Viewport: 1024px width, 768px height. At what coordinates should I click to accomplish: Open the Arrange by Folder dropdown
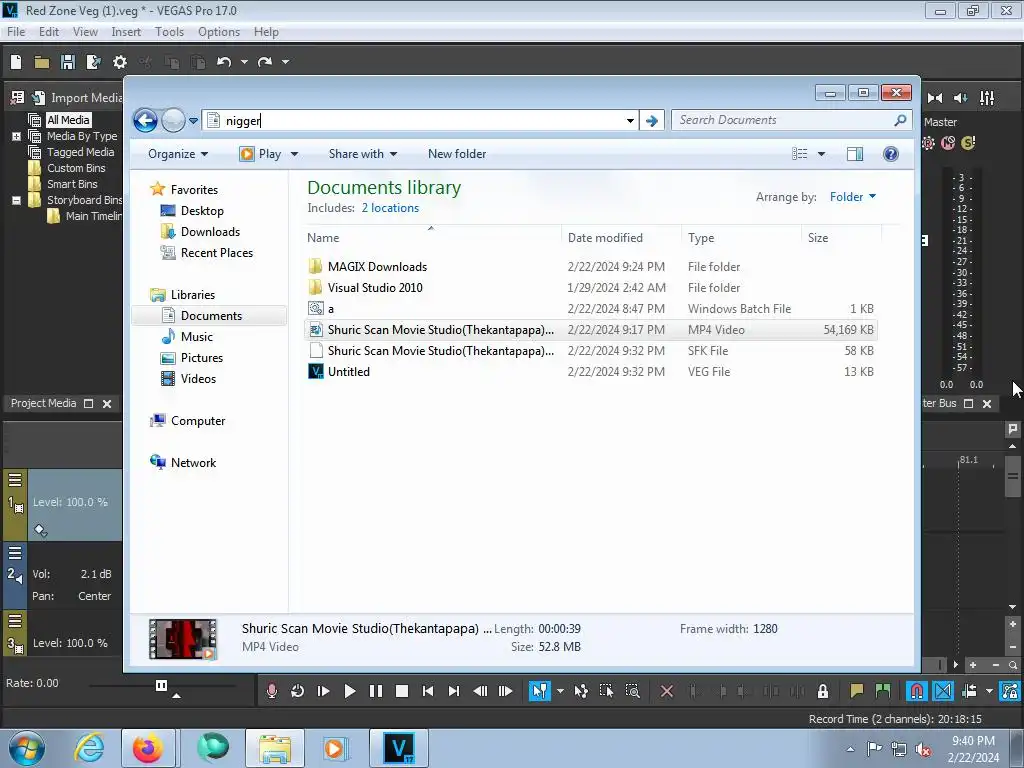(x=853, y=197)
